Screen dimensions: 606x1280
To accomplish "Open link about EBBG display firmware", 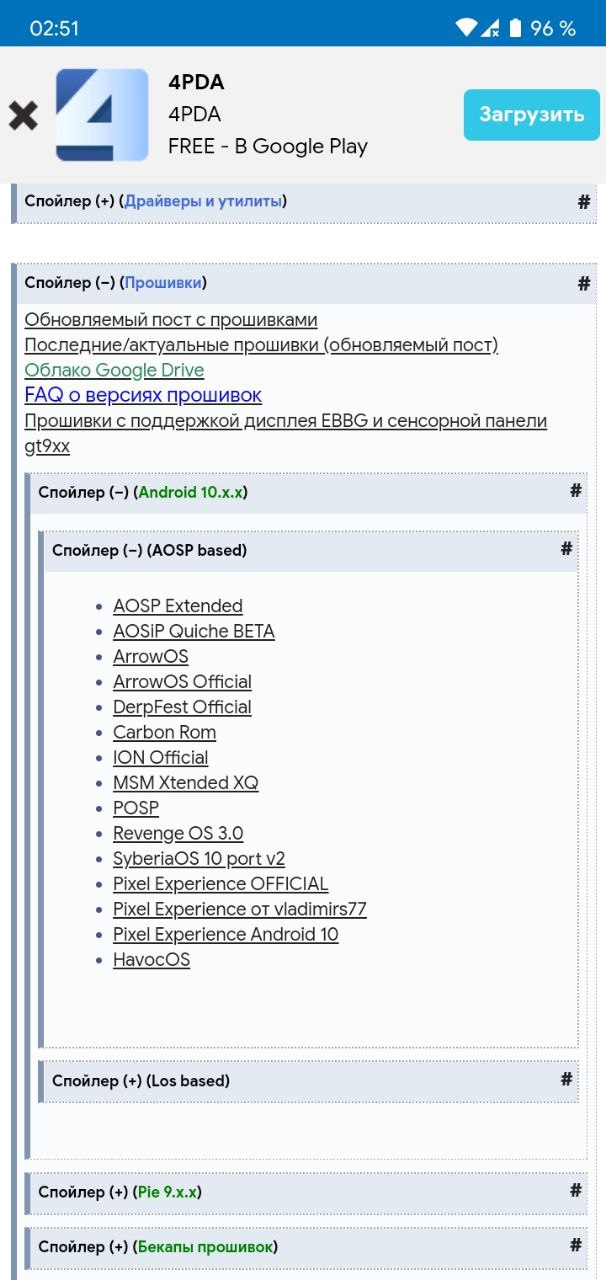I will click(x=285, y=433).
